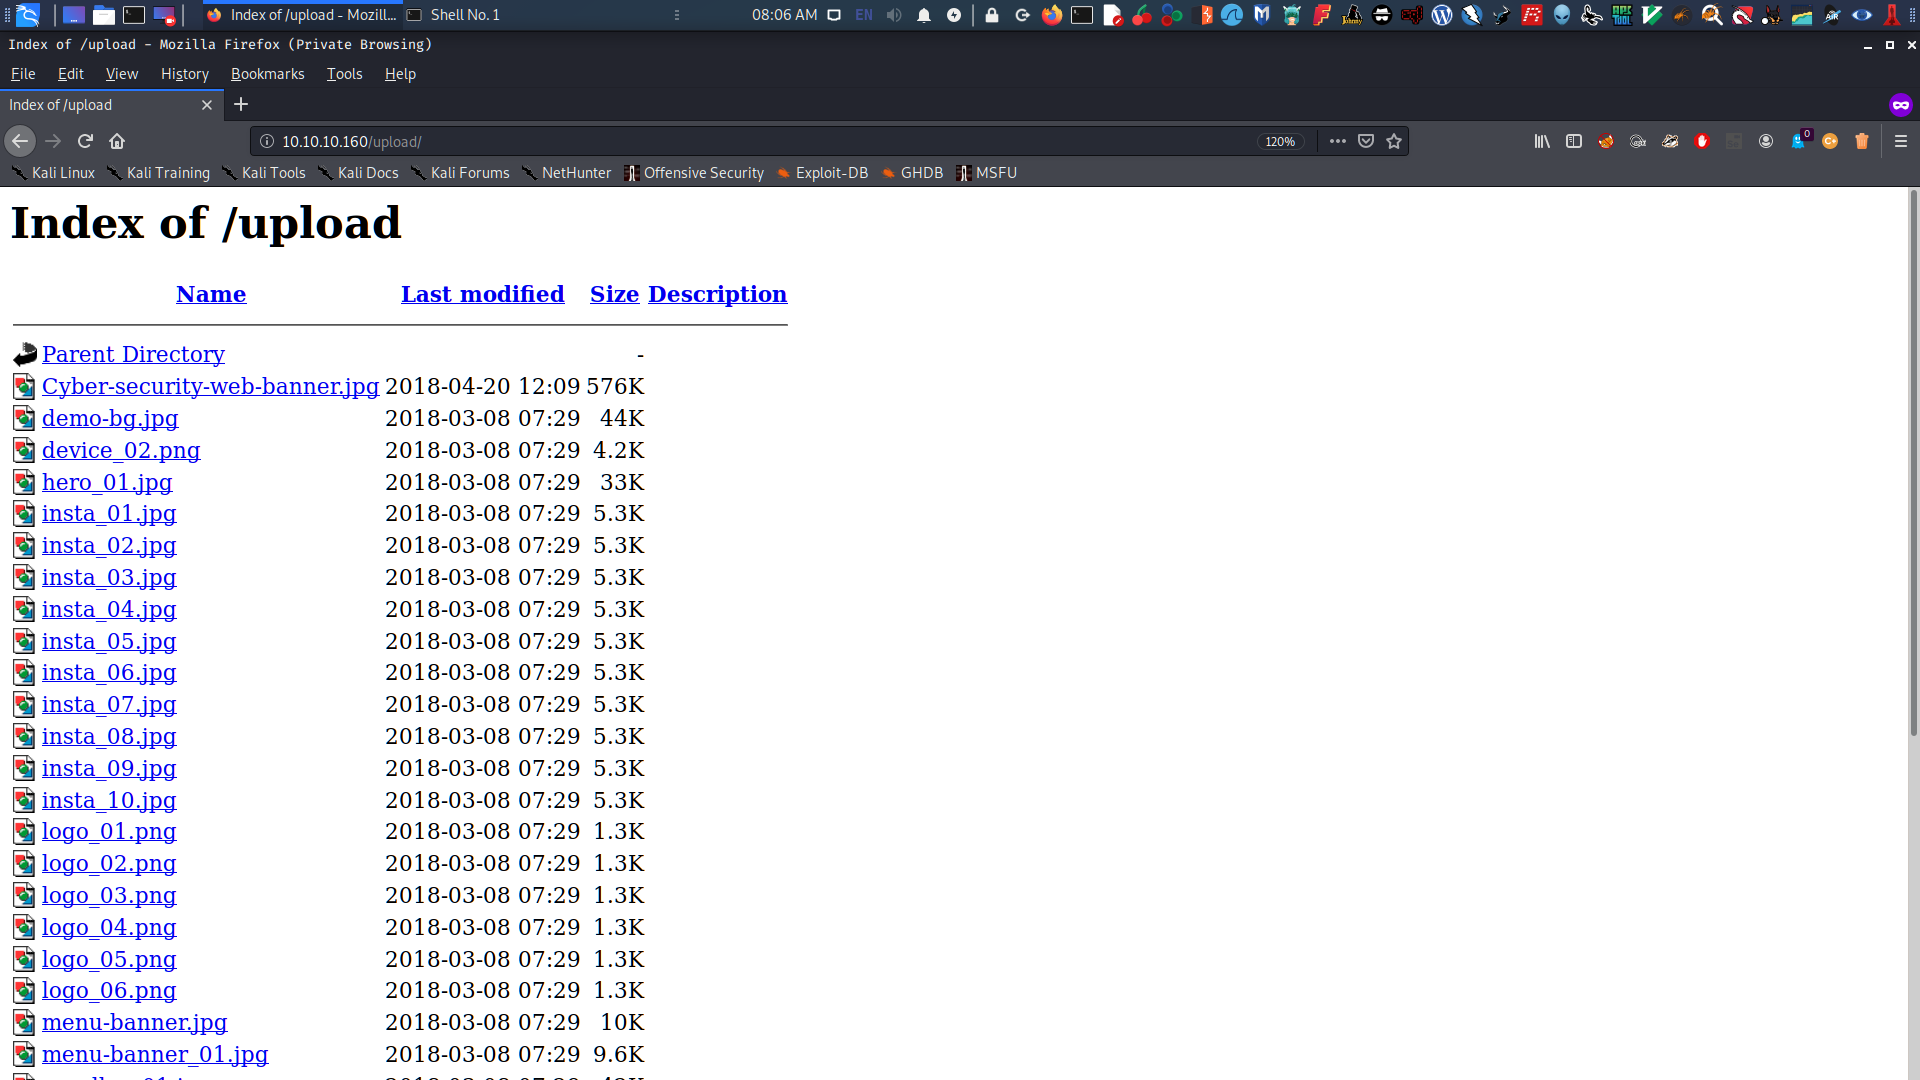Click the Last modified column header
This screenshot has width=1920, height=1080.
pos(481,294)
